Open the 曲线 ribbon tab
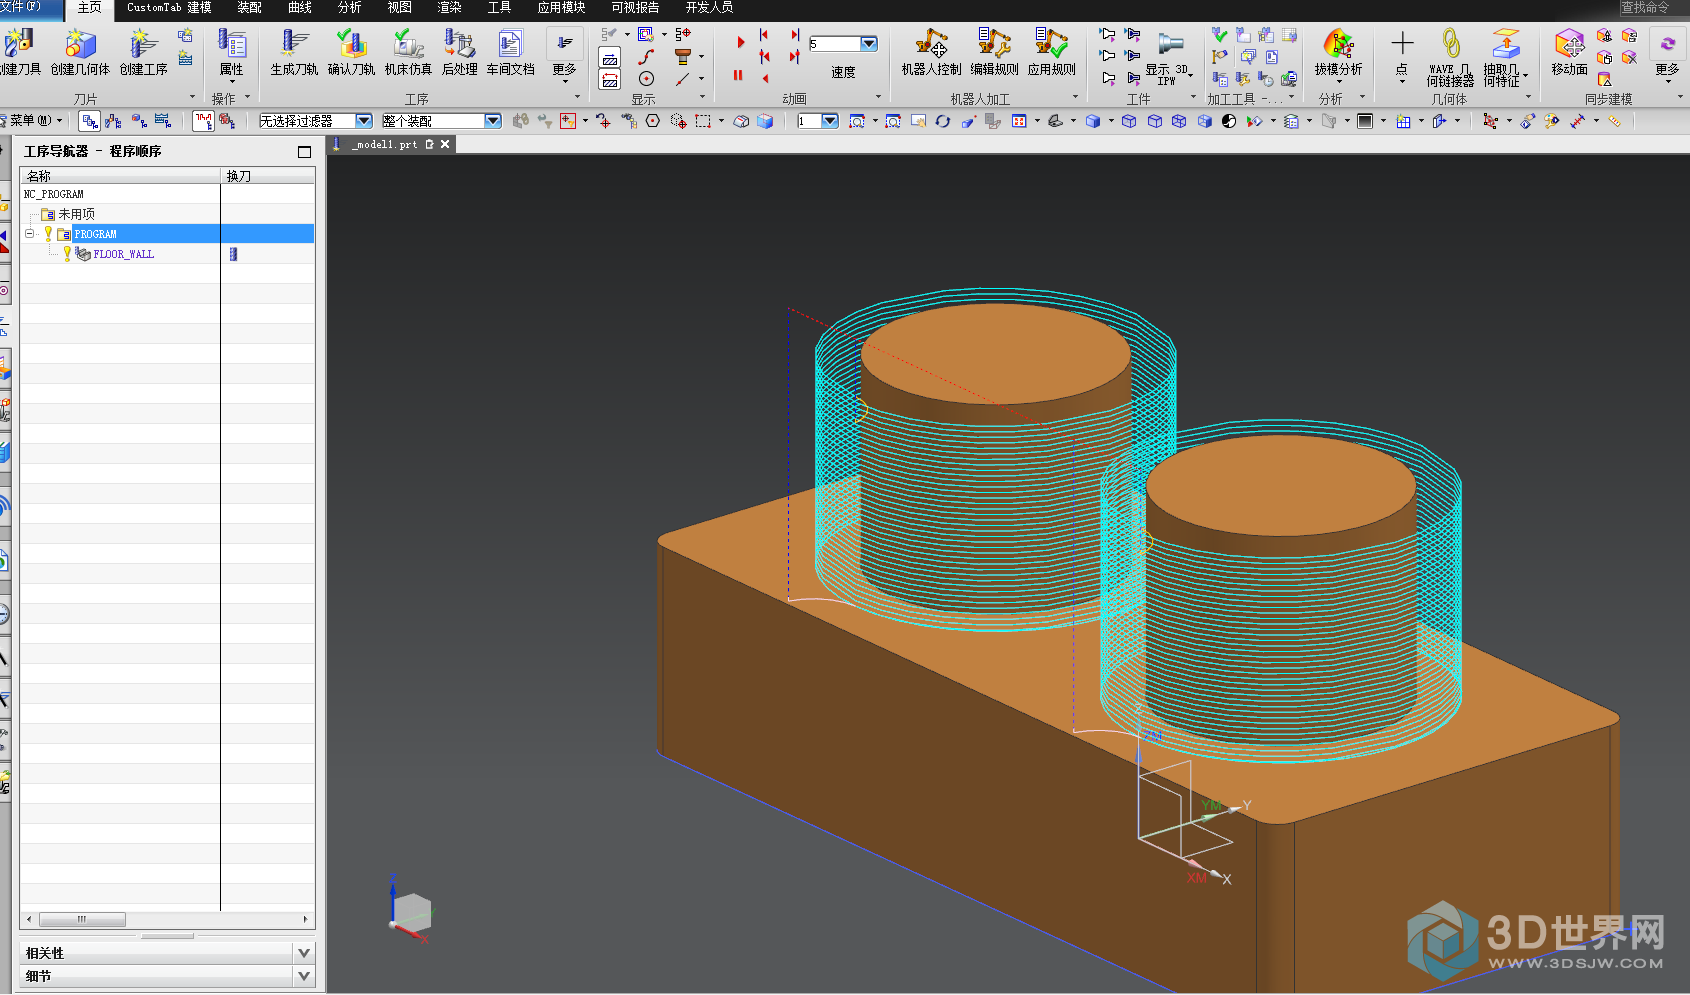 coord(300,8)
